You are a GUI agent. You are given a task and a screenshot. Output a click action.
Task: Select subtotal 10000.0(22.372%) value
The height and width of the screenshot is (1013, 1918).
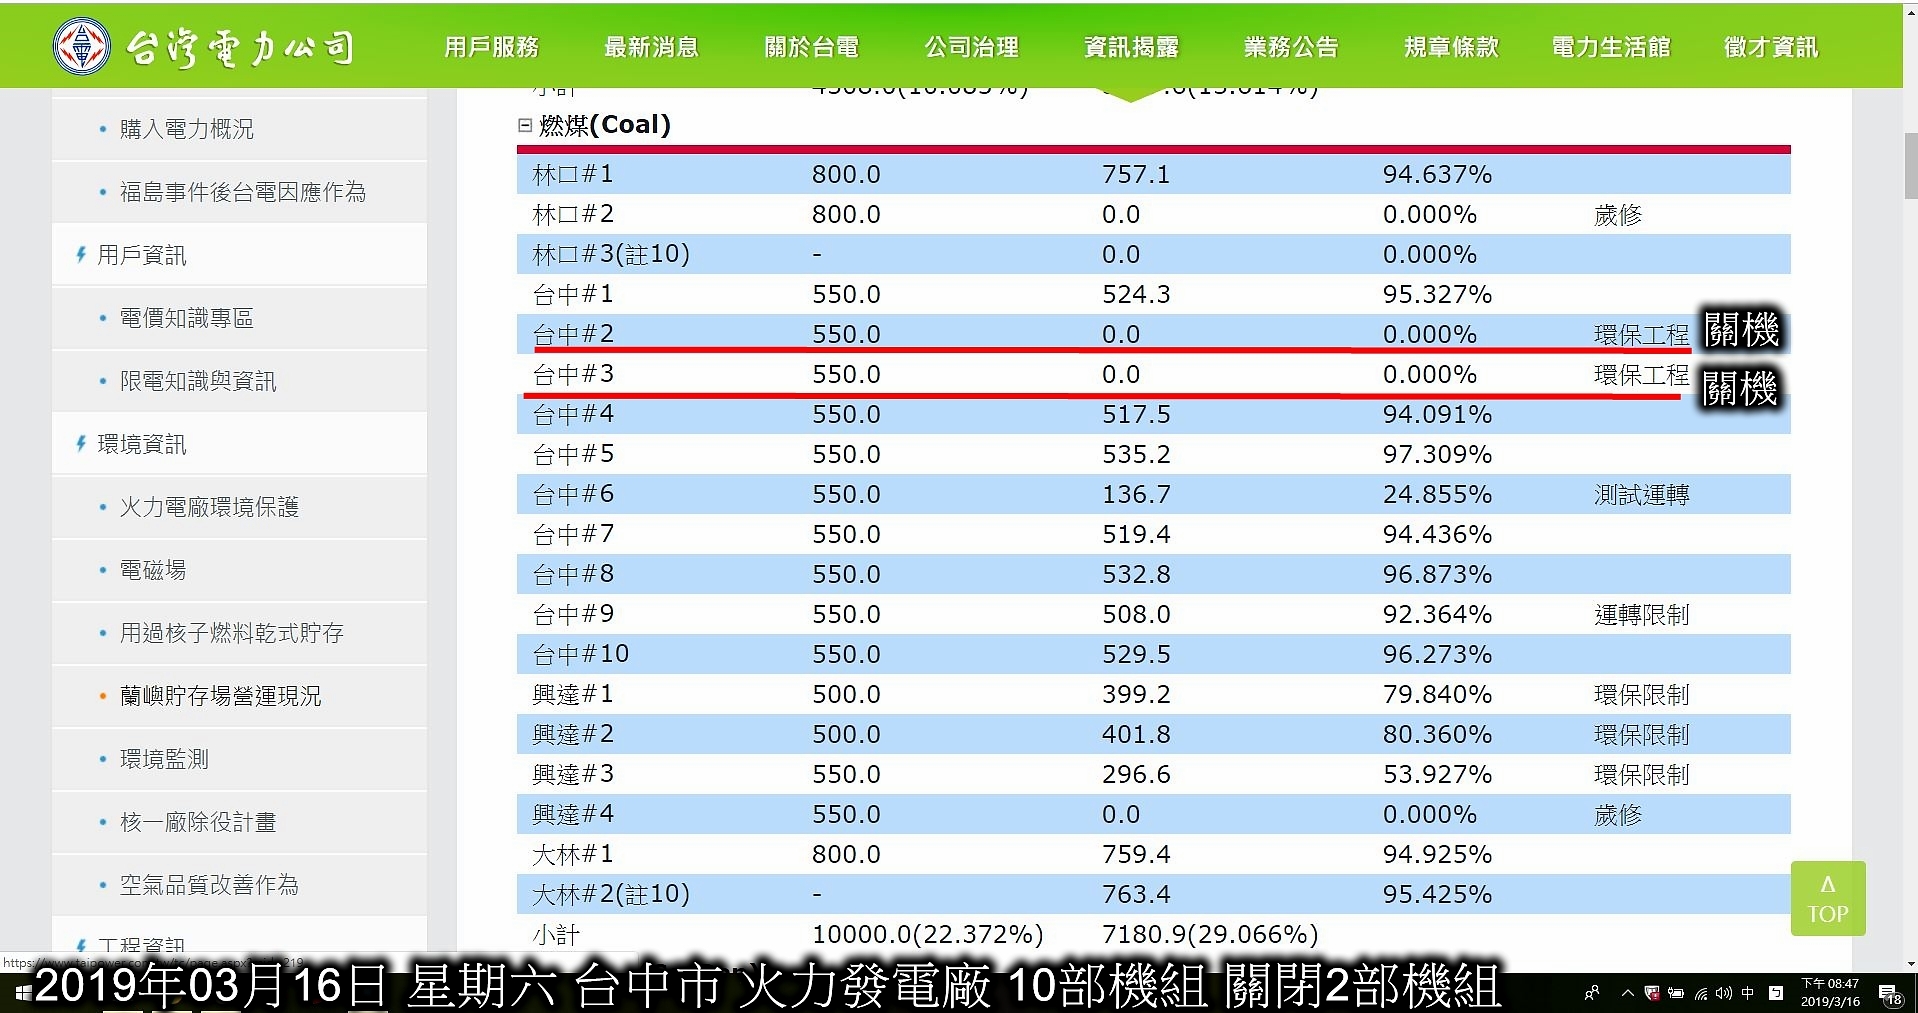(x=927, y=934)
